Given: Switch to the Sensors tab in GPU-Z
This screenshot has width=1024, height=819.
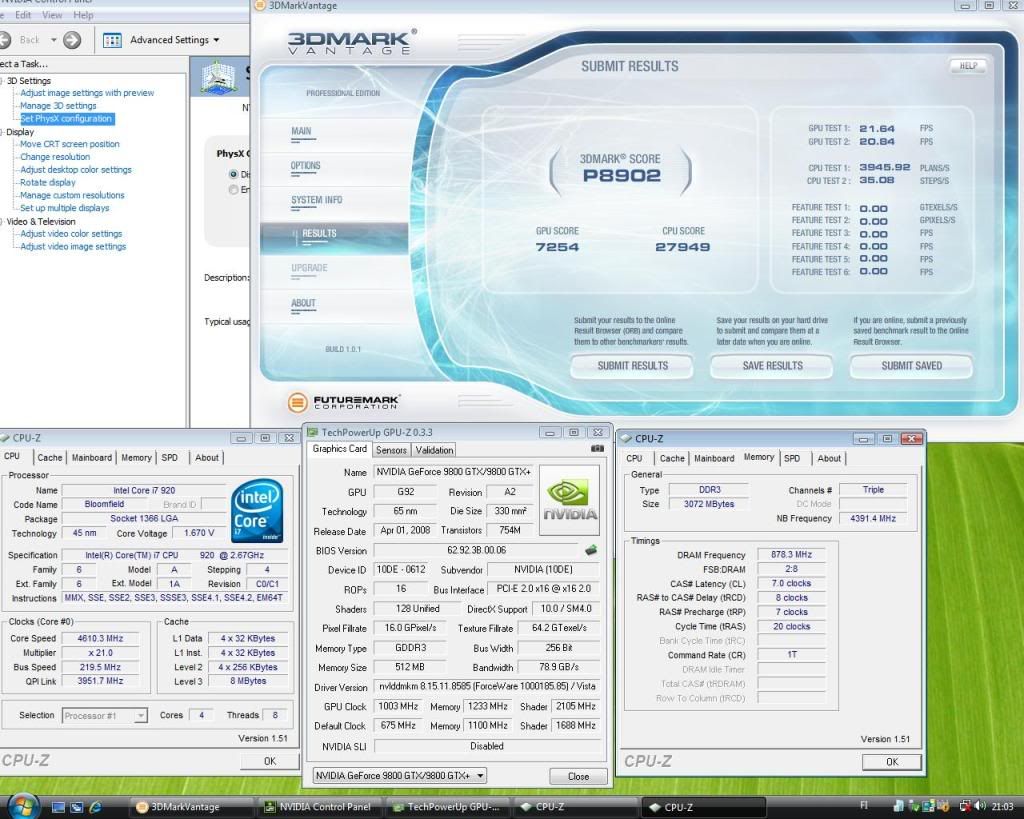Looking at the screenshot, I should pos(391,450).
